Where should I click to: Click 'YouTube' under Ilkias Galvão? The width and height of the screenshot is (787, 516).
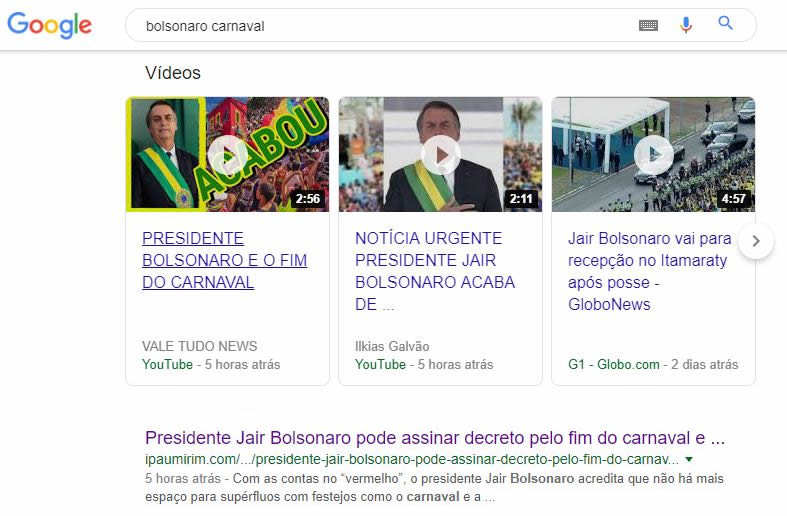[380, 364]
